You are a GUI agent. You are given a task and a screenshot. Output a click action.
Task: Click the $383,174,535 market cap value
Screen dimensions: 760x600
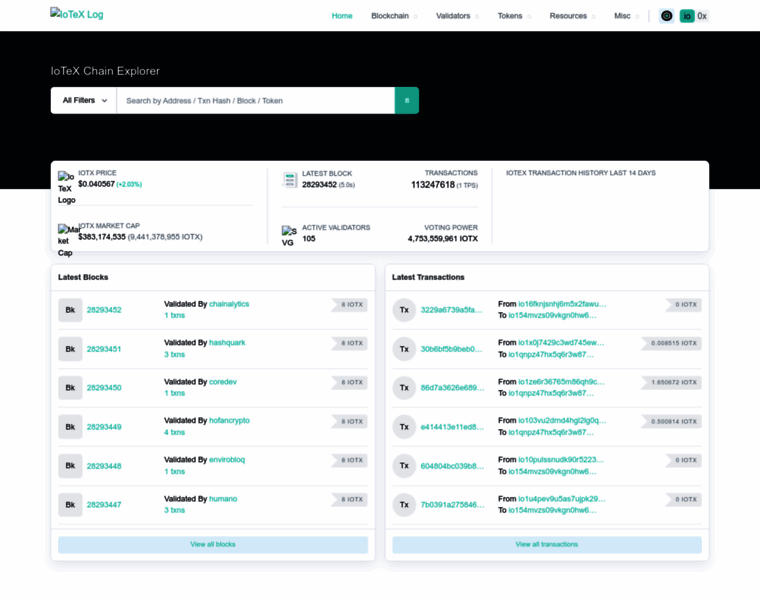coord(102,237)
